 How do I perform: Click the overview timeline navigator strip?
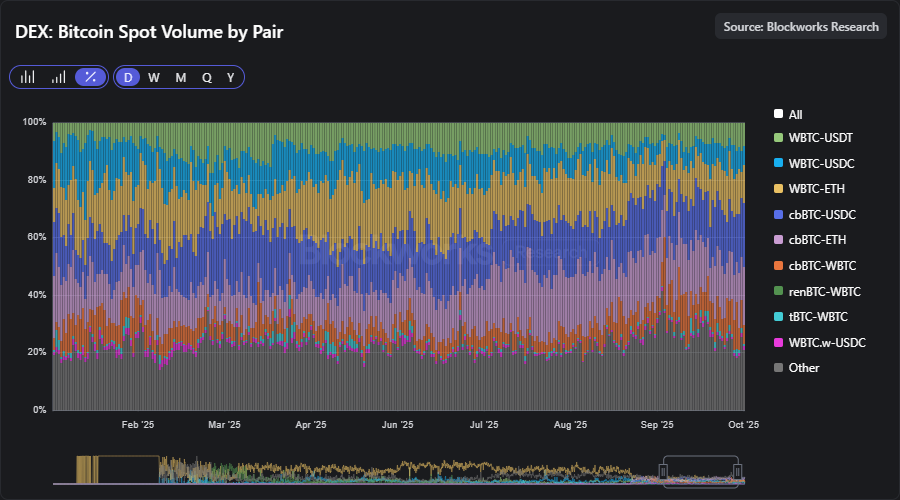tap(400, 470)
